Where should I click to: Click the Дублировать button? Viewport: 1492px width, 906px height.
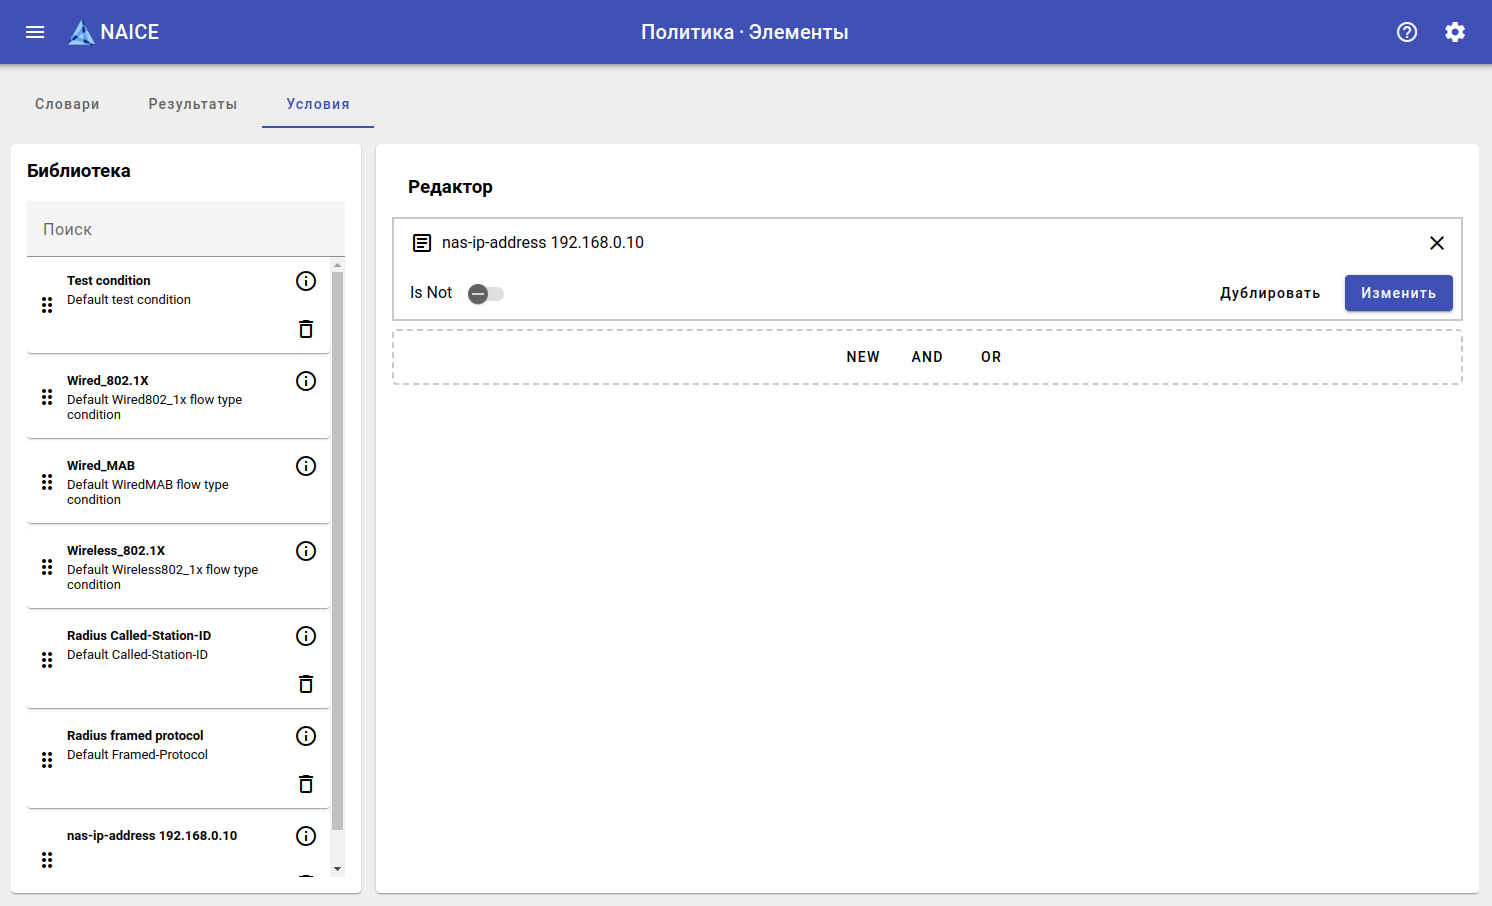(x=1270, y=293)
